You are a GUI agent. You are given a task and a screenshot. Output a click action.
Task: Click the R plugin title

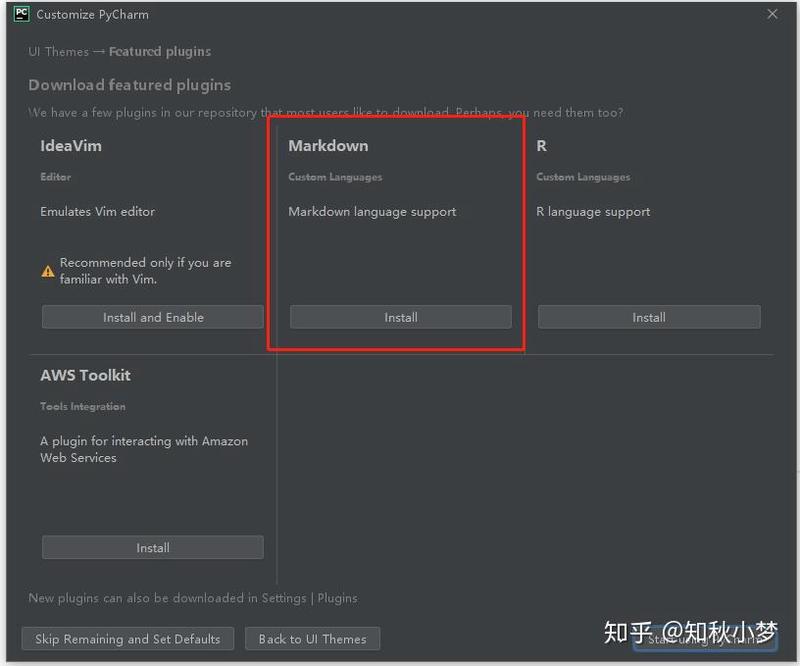[x=541, y=146]
